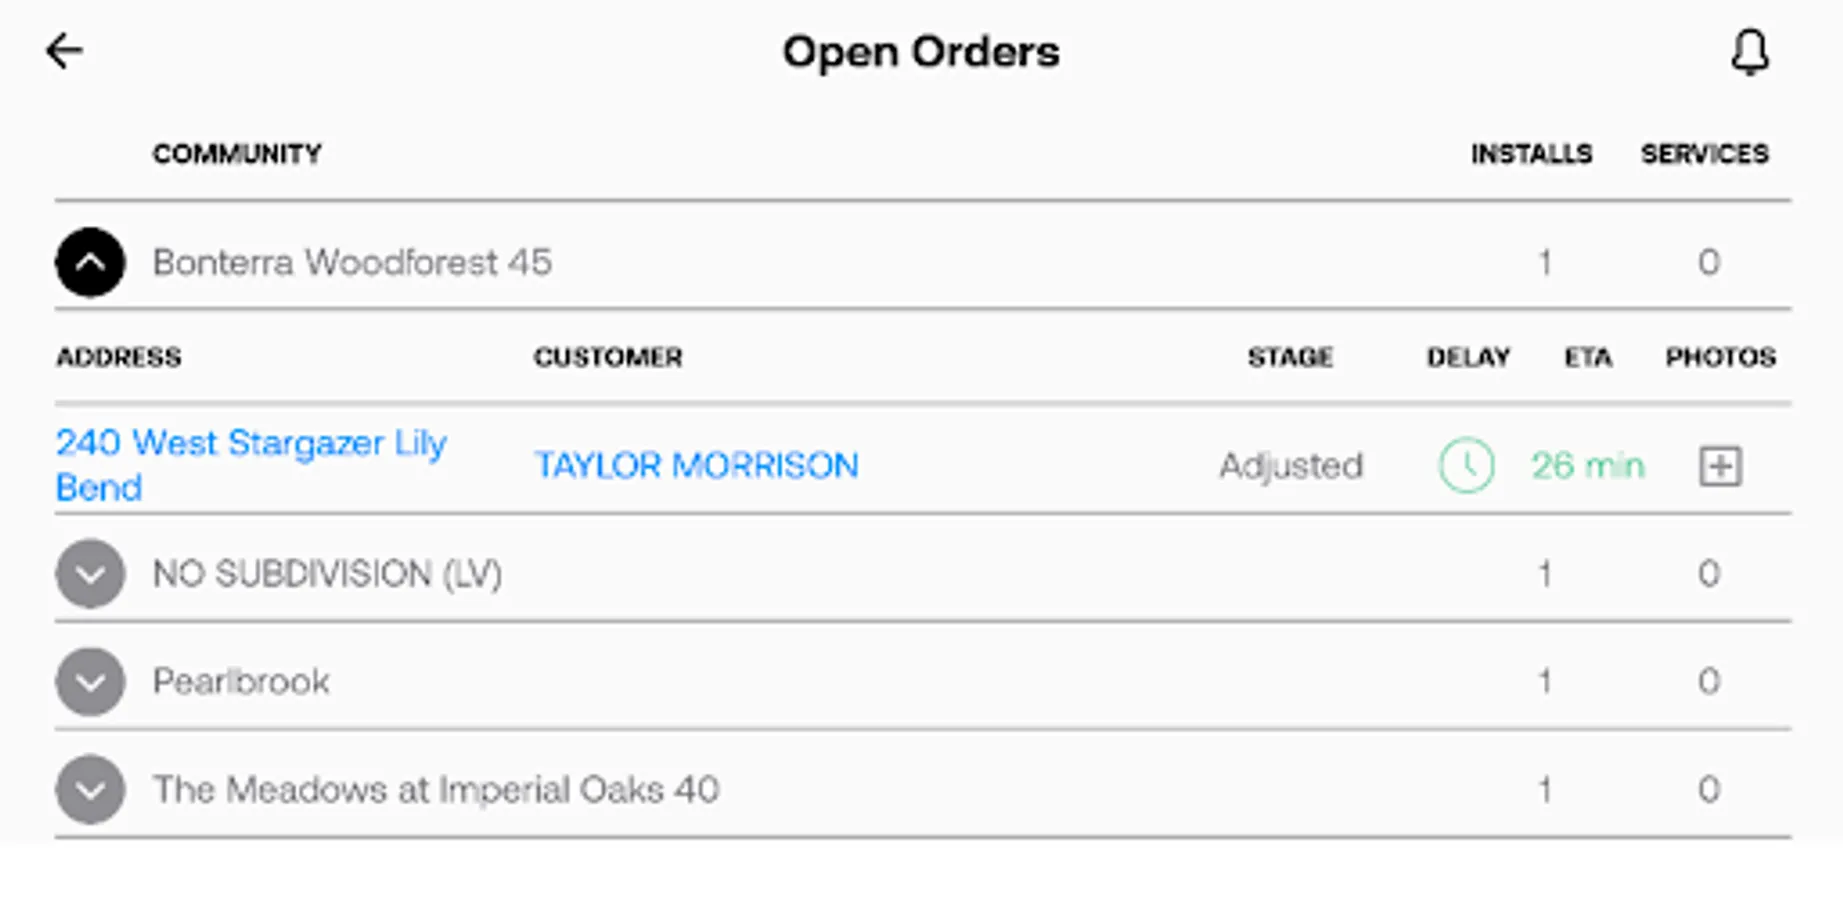Click the ADDRESS column header
The height and width of the screenshot is (900, 1843).
pyautogui.click(x=119, y=357)
